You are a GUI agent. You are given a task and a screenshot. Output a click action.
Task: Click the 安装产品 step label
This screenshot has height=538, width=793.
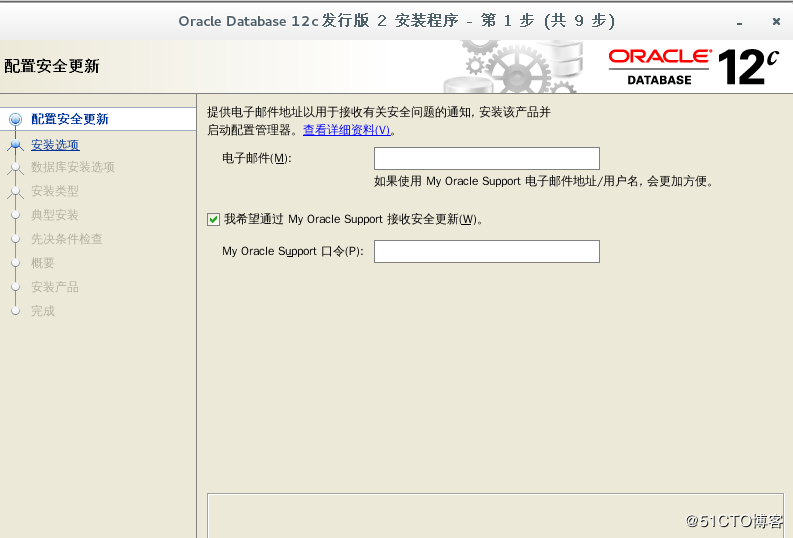coord(55,287)
